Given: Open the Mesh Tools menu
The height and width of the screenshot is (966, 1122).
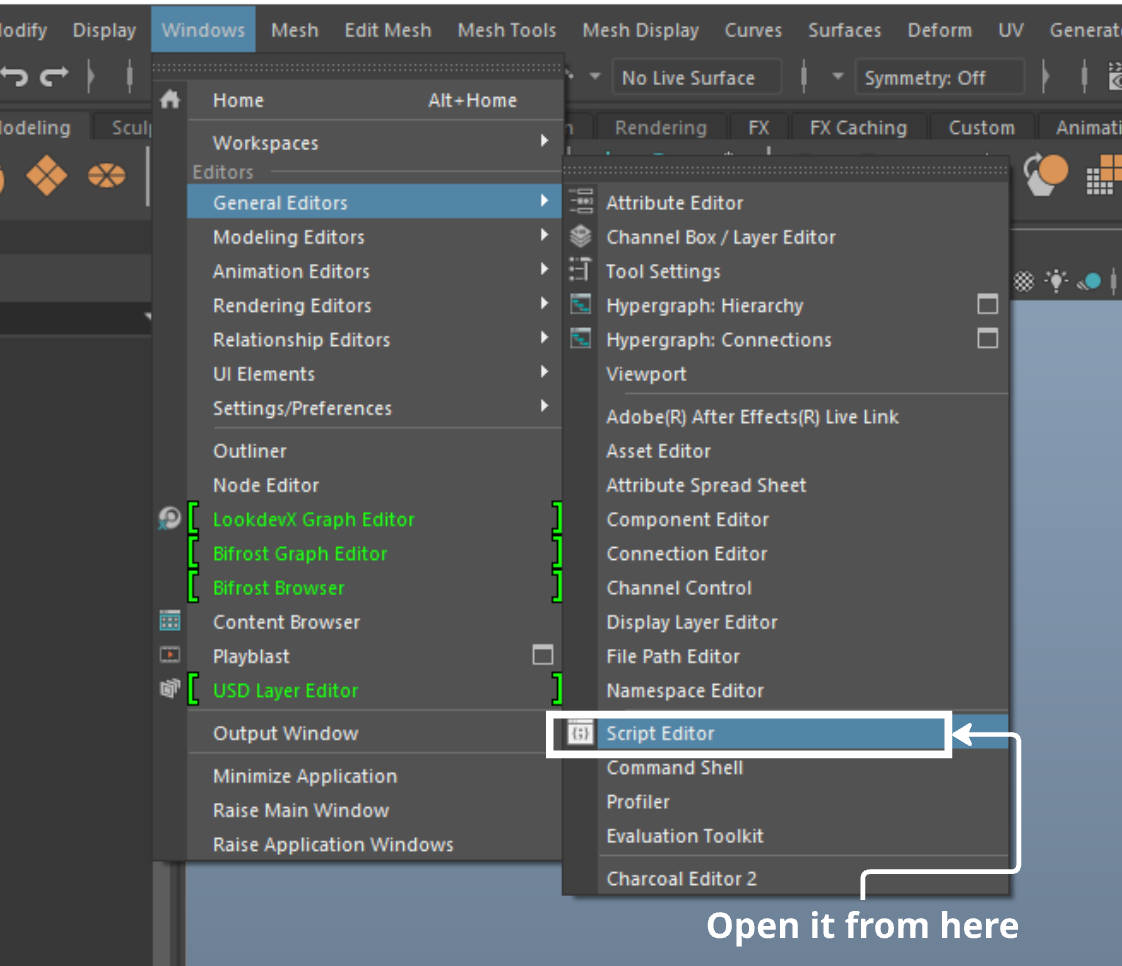Looking at the screenshot, I should point(506,30).
